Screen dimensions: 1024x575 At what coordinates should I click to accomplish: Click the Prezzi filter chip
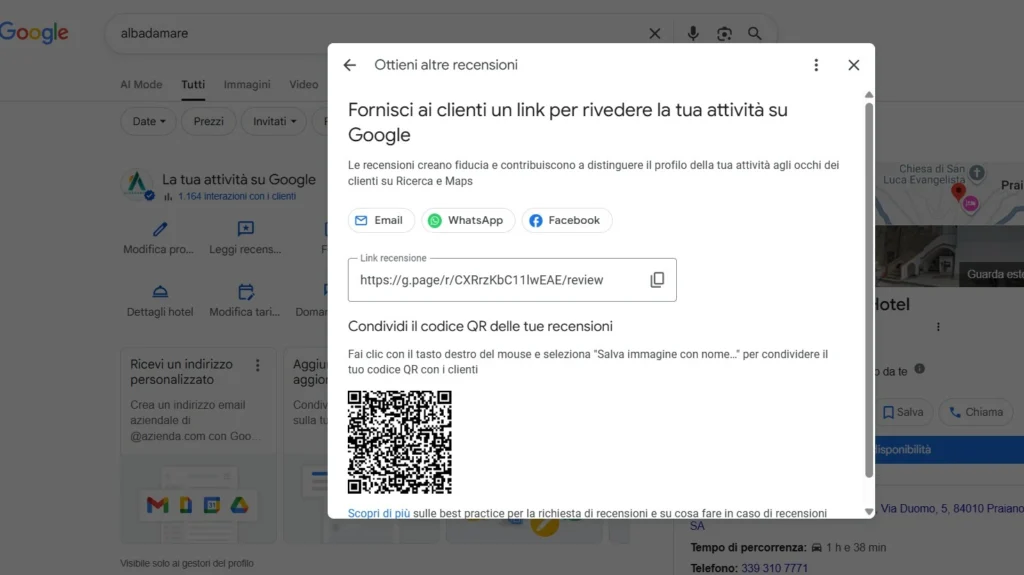(208, 122)
